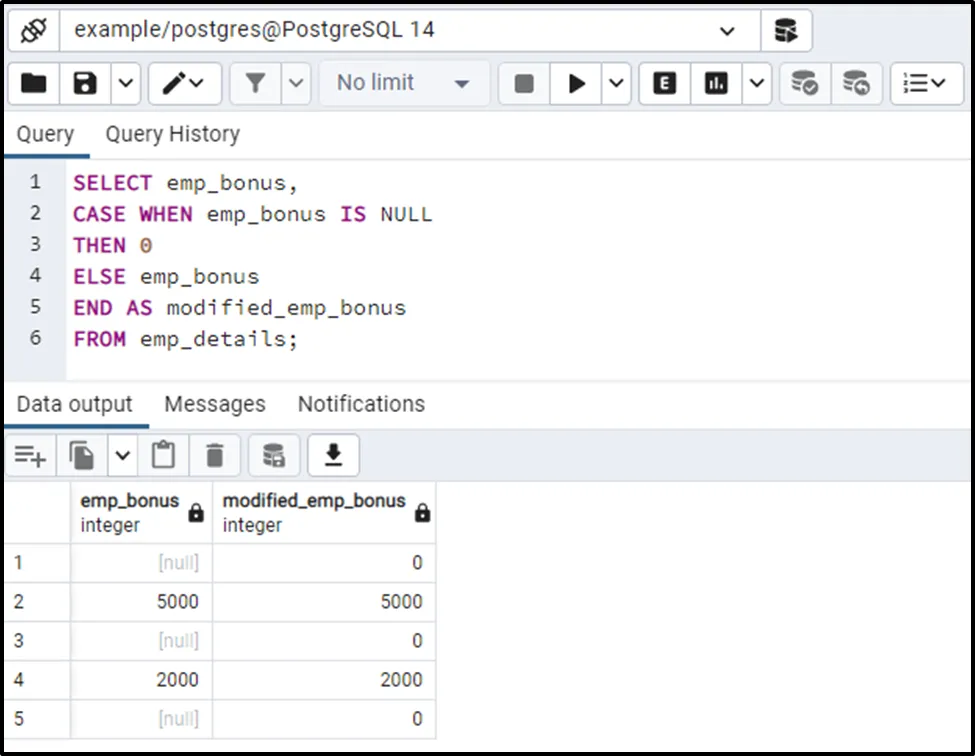Open the Messages tab
The width and height of the screenshot is (975, 756).
point(214,404)
